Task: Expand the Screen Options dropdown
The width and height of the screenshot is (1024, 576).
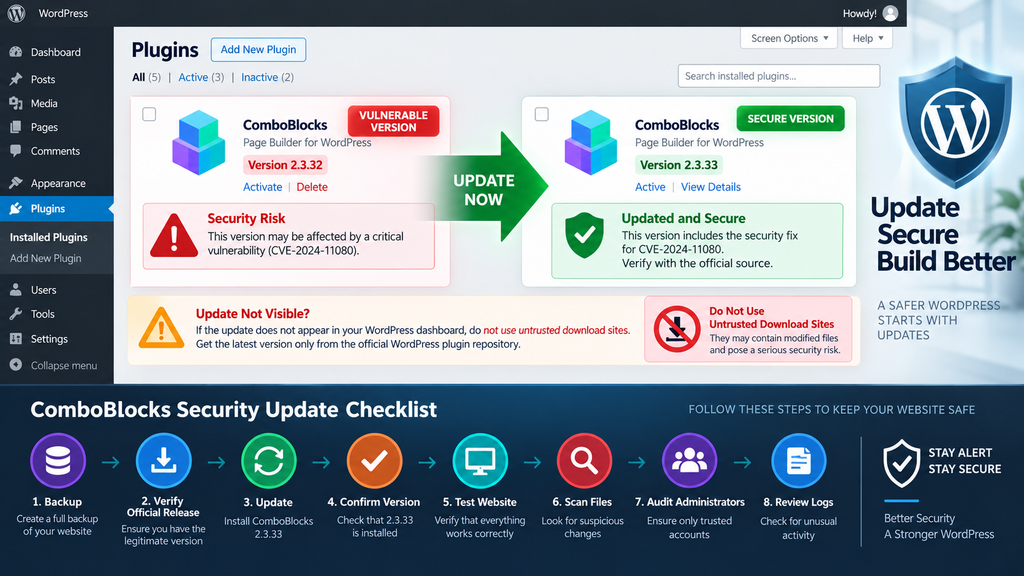Action: 789,38
